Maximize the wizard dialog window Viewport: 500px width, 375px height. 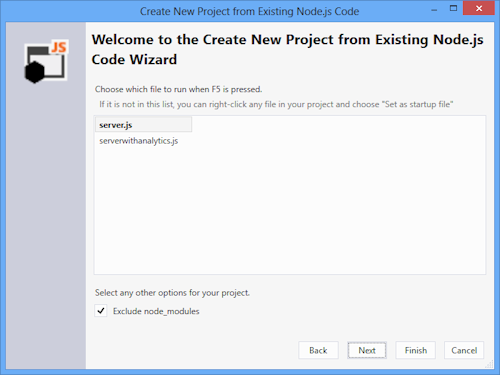453,8
